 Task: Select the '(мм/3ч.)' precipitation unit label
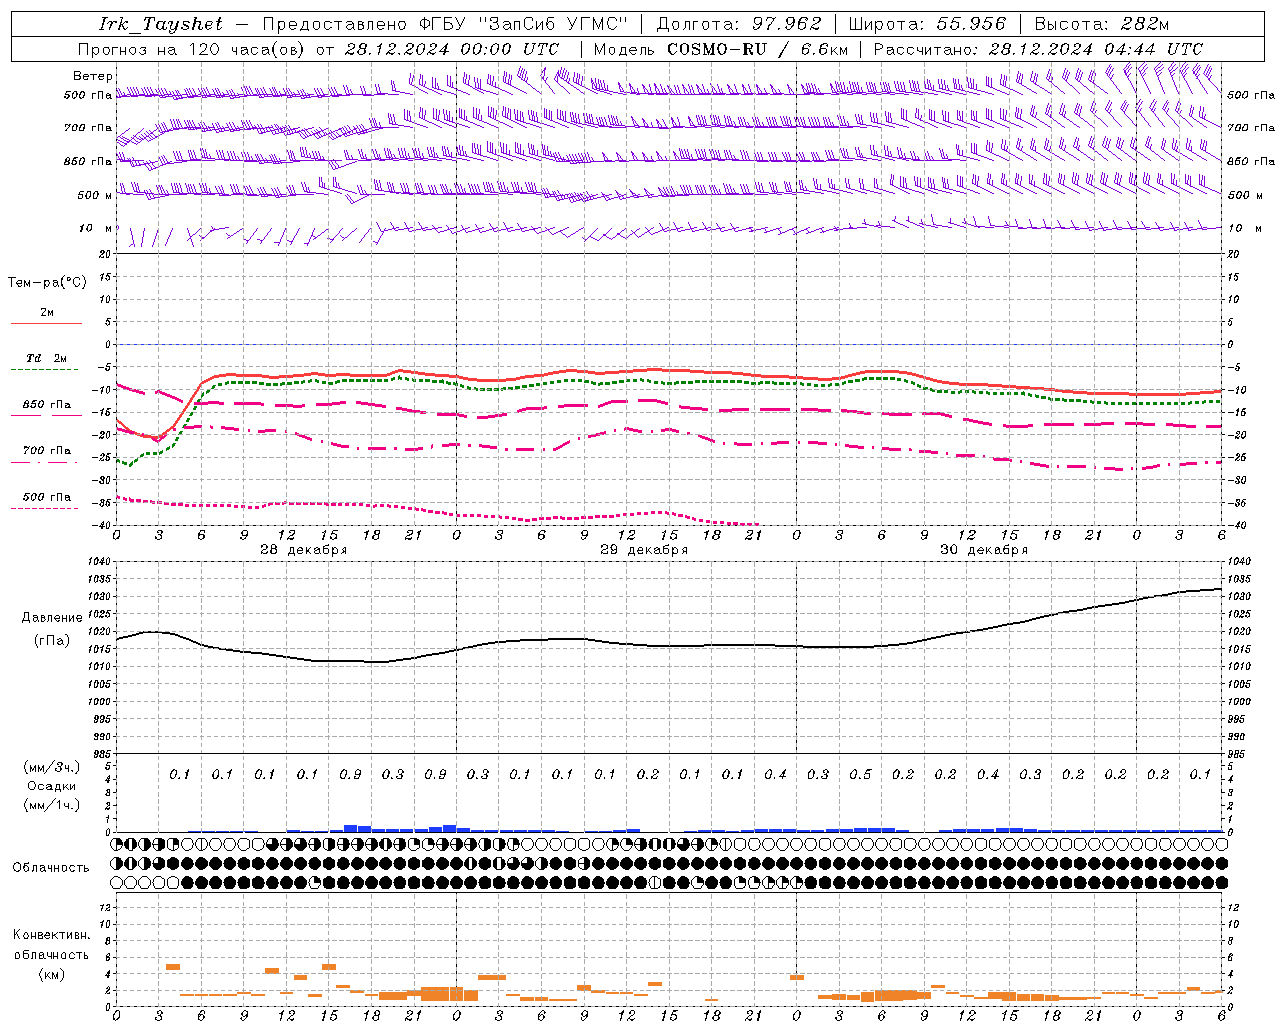[52, 767]
